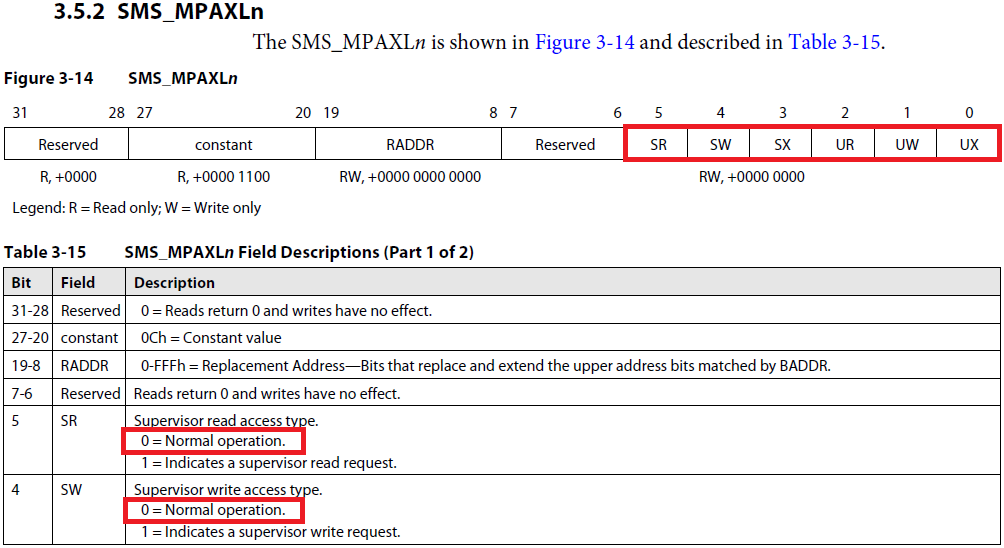Select reset value 'RW, +0000 0000 0000'
Viewport: 1004px width, 548px height.
[410, 177]
